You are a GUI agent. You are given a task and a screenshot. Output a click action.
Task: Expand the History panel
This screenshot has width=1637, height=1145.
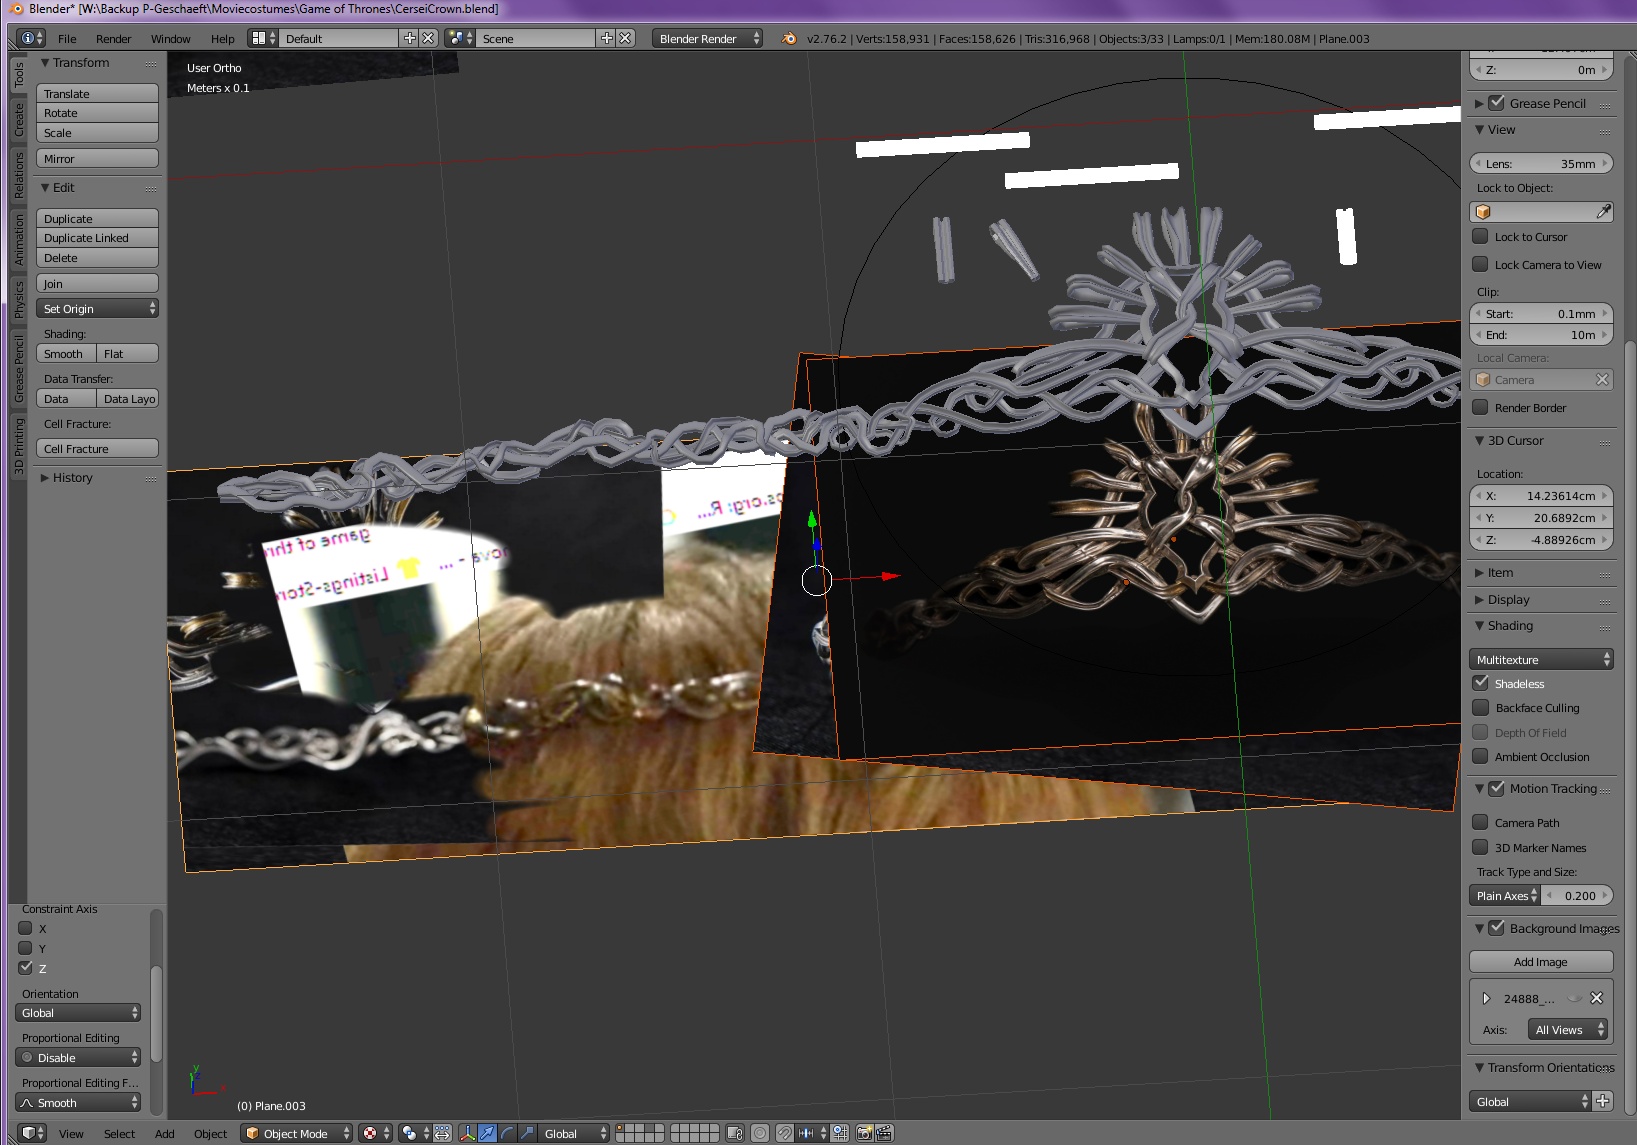click(x=72, y=478)
